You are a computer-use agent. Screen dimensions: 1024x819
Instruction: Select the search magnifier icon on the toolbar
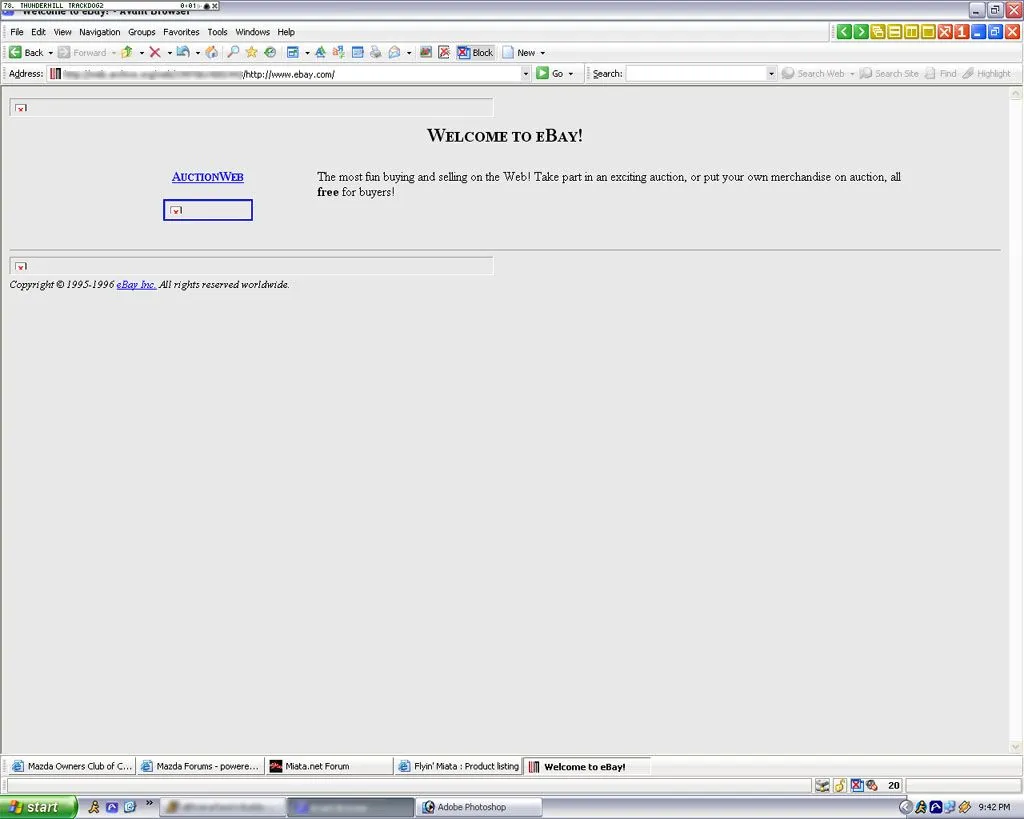[x=232, y=52]
